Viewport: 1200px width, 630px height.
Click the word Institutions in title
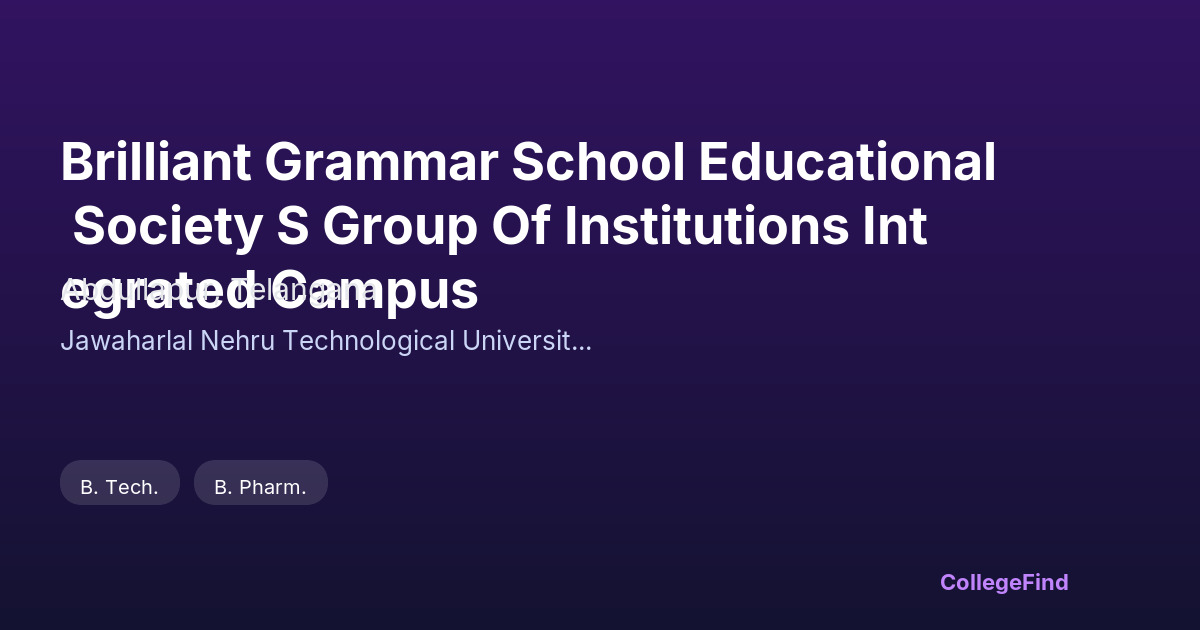click(705, 227)
